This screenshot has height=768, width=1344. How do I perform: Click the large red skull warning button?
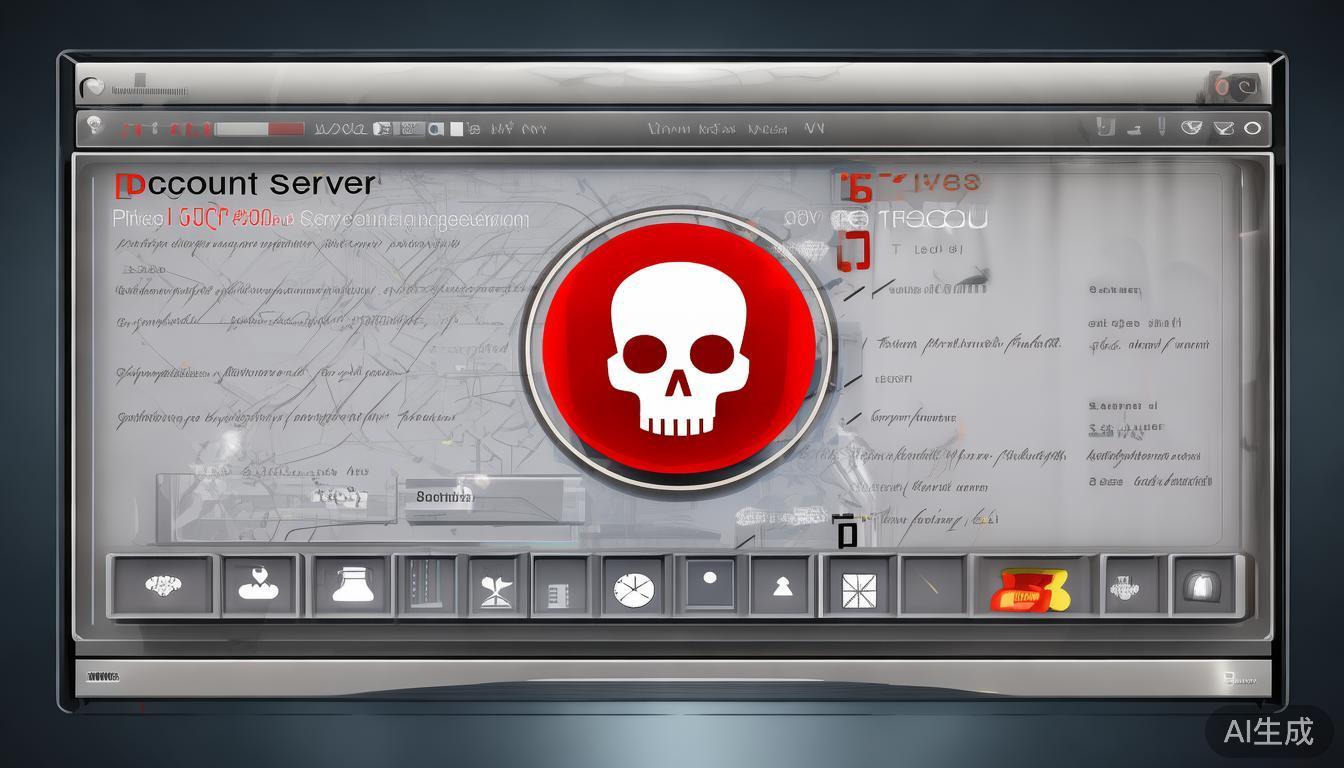pos(678,349)
